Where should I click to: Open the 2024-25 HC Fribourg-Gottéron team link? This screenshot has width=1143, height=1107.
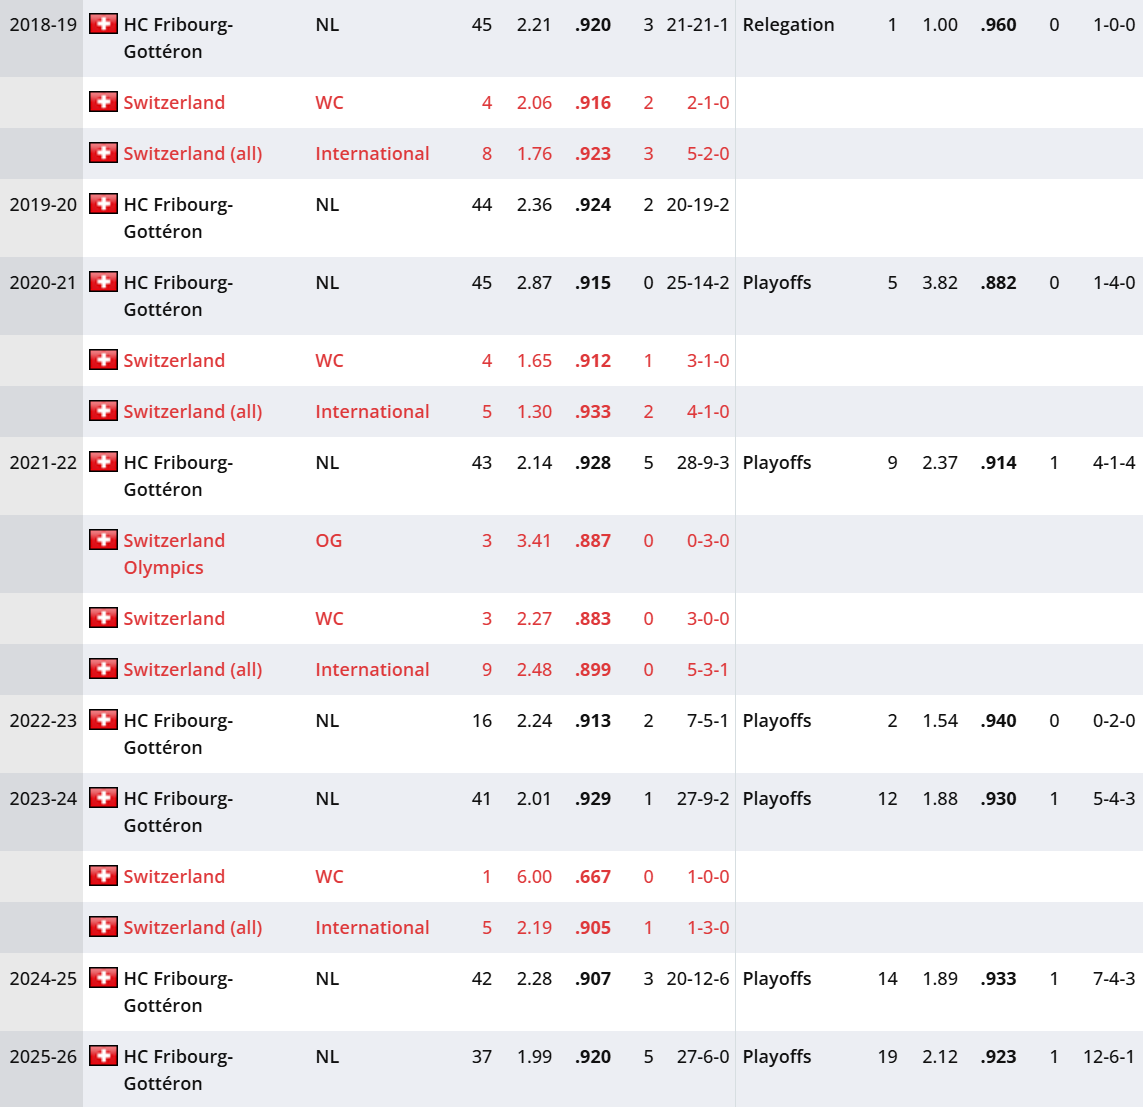(x=179, y=992)
